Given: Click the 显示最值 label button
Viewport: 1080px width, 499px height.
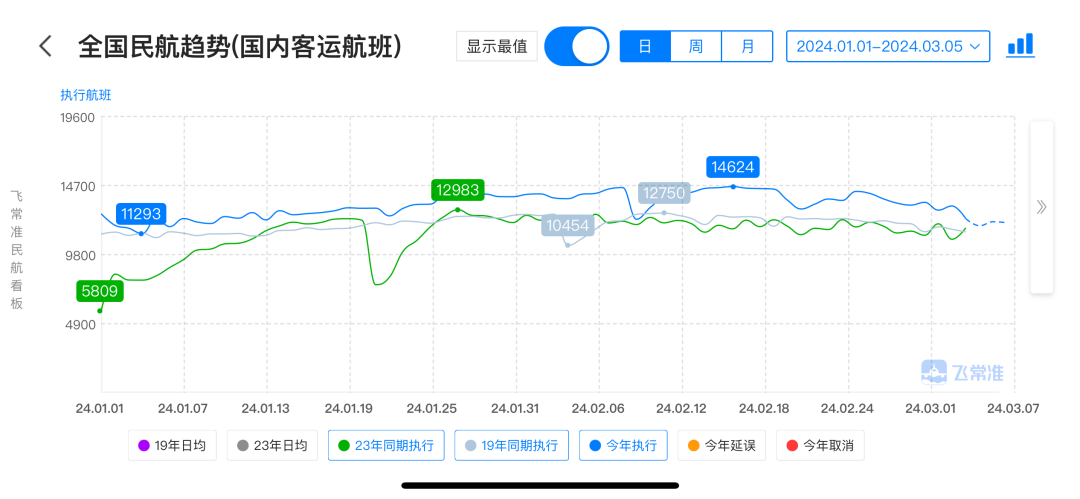Looking at the screenshot, I should pos(496,46).
